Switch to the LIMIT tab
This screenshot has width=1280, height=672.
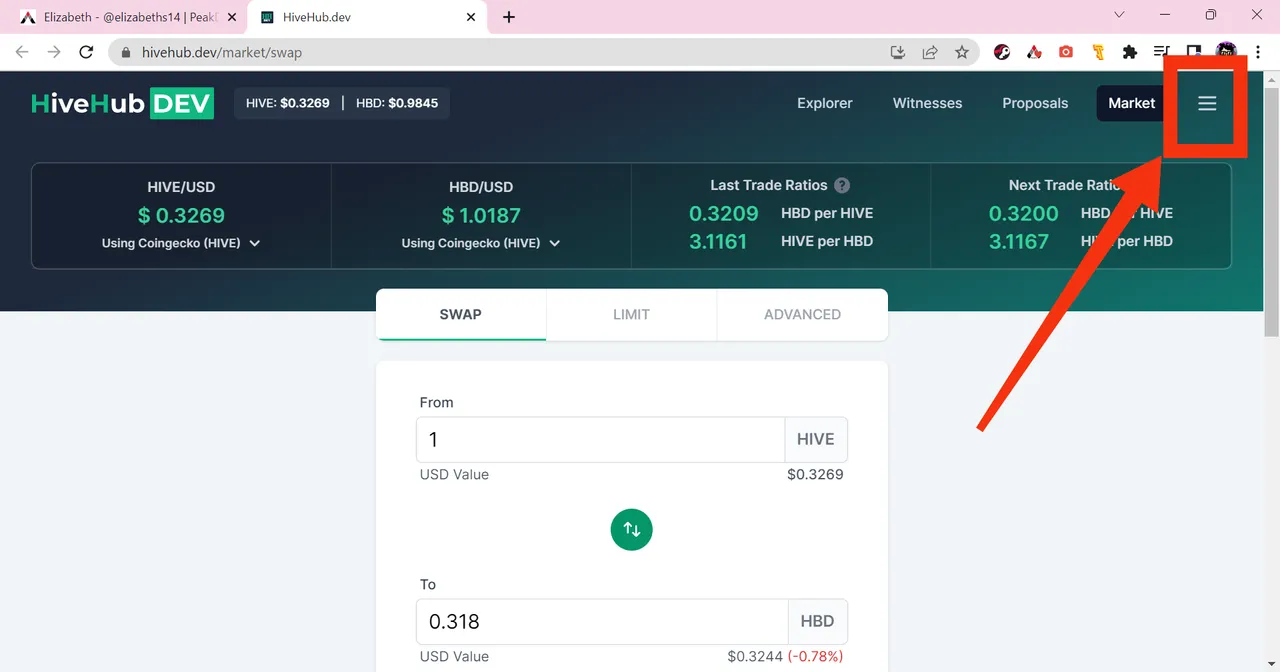(631, 314)
